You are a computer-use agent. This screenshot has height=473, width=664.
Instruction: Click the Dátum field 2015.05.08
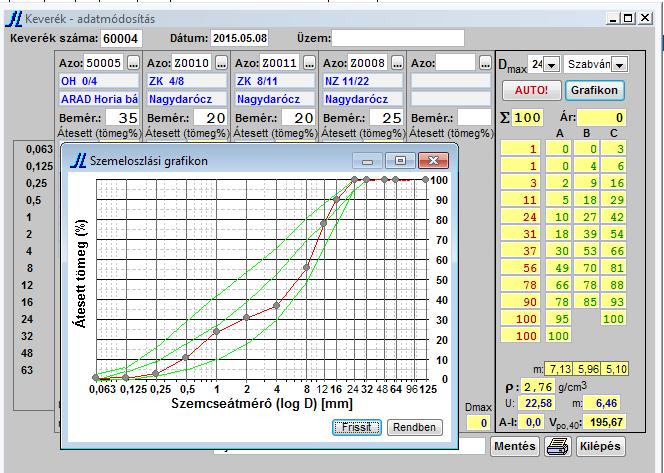tap(240, 38)
